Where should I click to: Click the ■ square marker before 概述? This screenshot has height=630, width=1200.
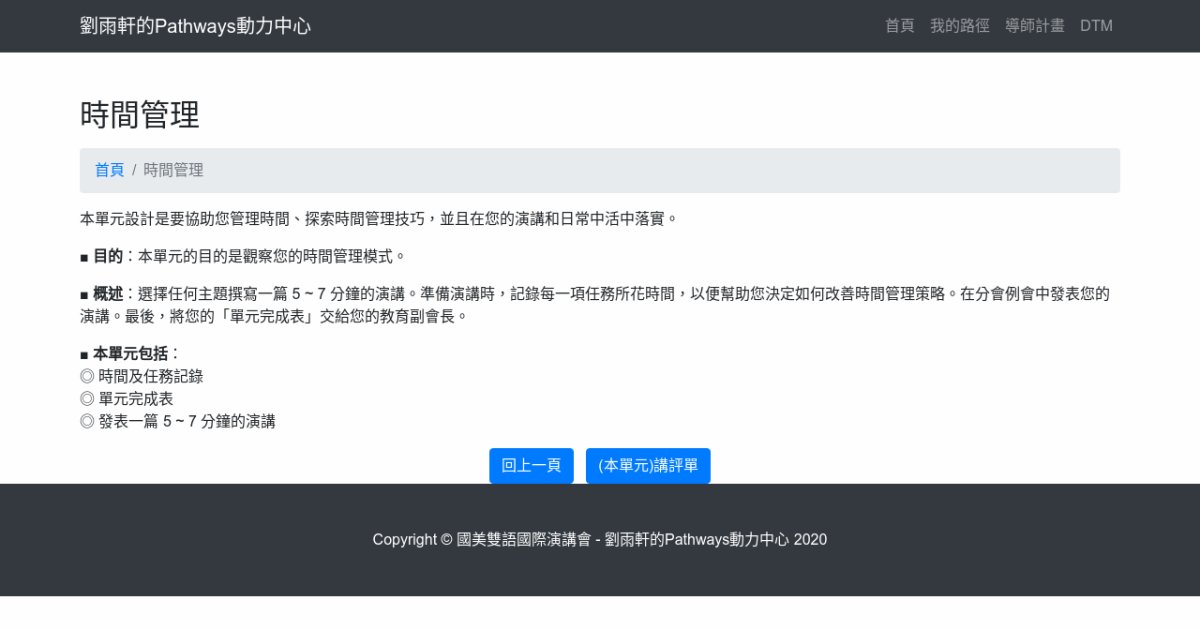tap(84, 294)
